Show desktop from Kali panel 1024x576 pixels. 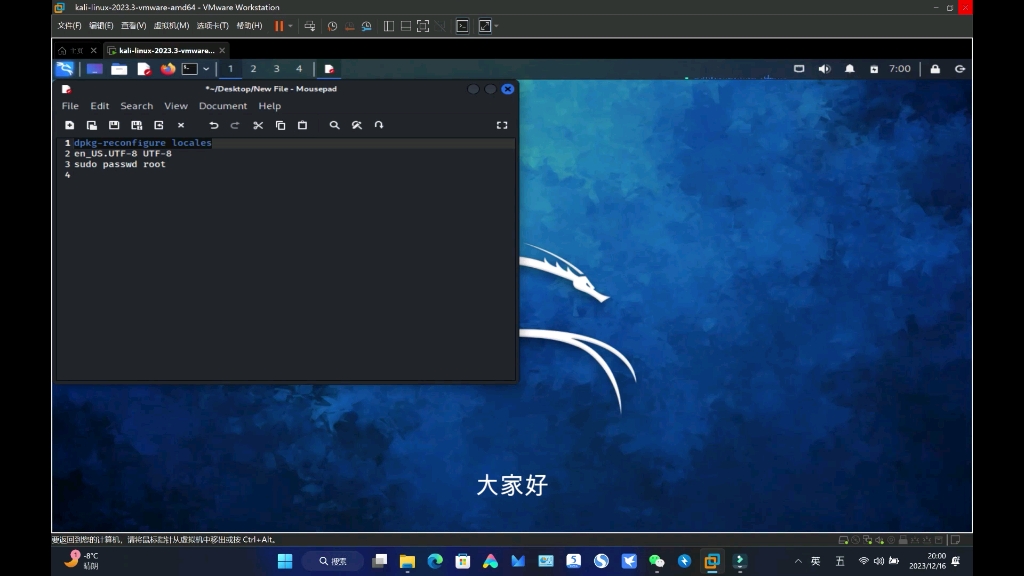[x=95, y=69]
